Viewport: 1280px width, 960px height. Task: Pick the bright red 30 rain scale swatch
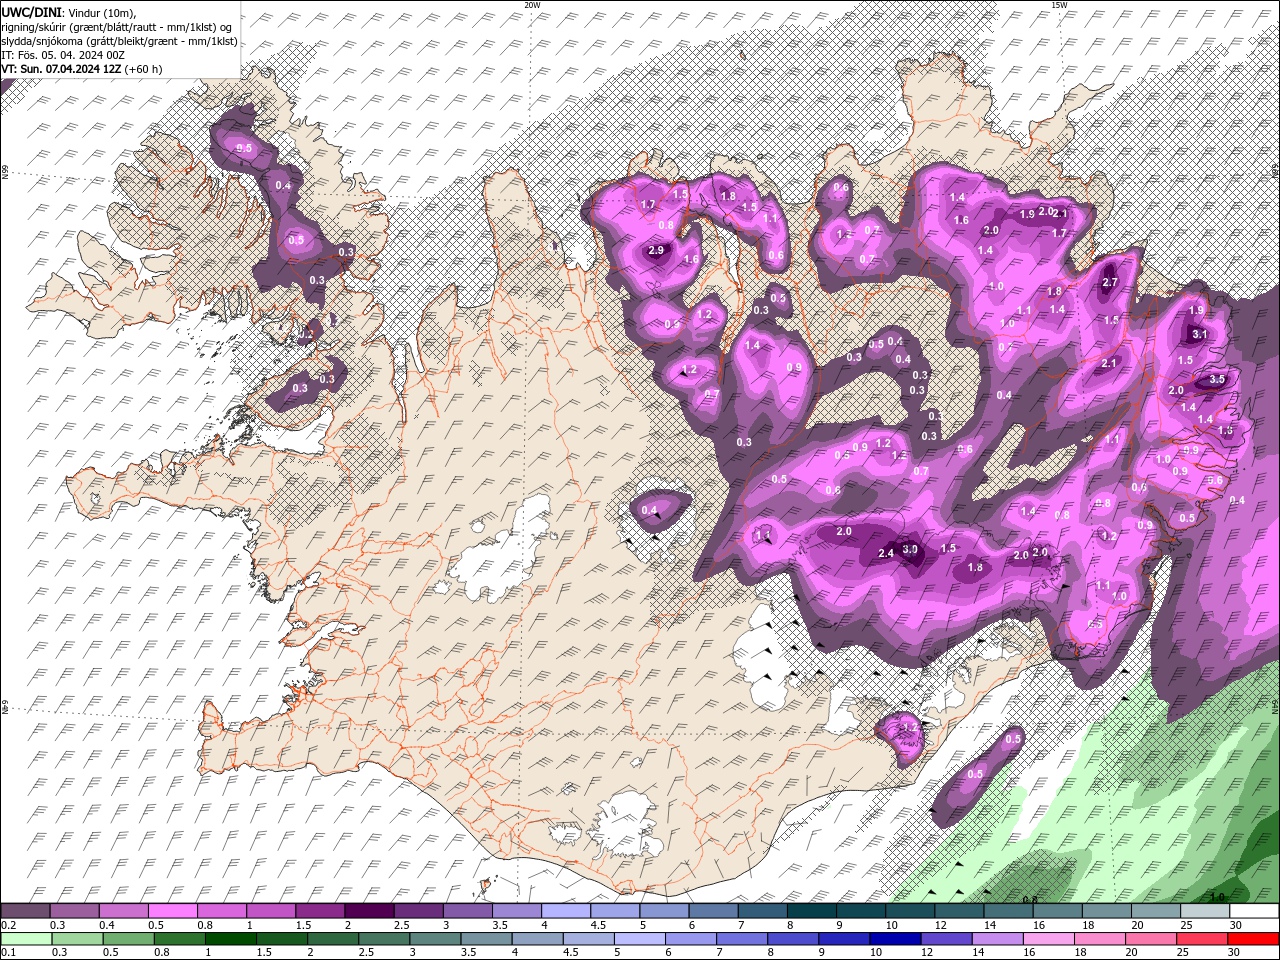click(1253, 939)
